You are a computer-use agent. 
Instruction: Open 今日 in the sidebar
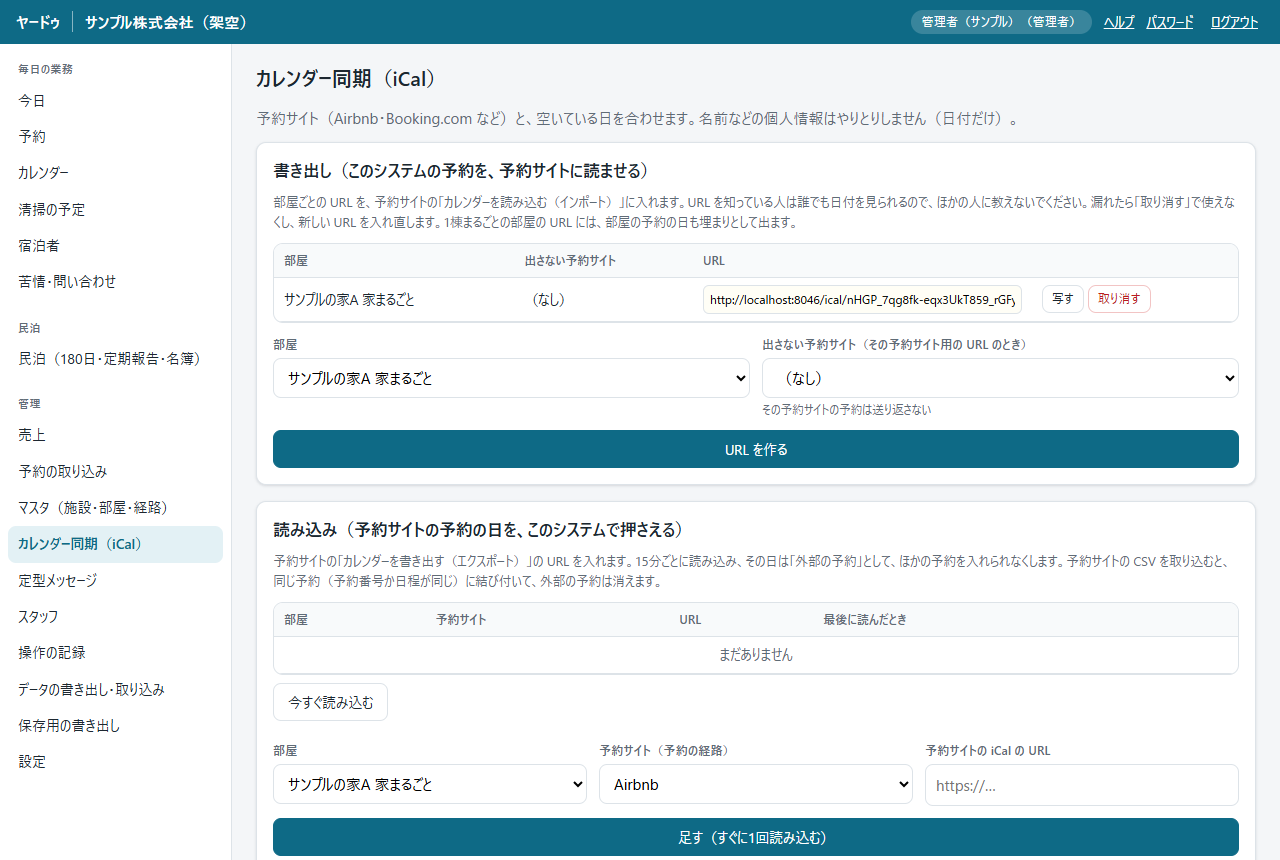[115, 100]
